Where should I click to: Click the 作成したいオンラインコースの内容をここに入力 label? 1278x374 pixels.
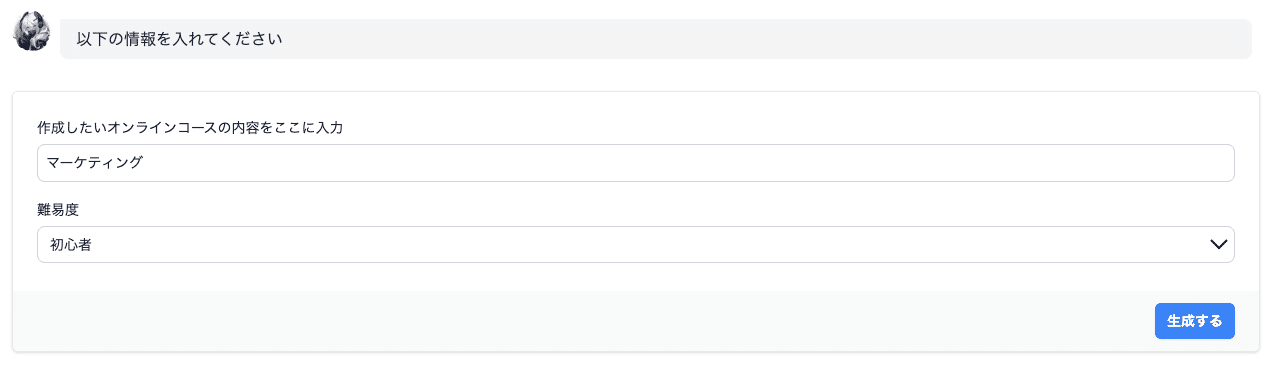190,128
